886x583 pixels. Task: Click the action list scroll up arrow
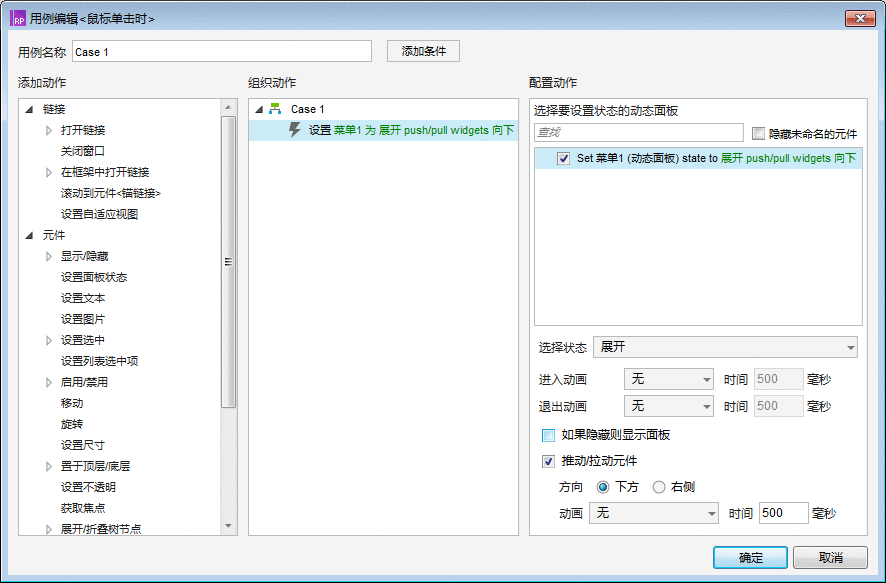coord(228,107)
